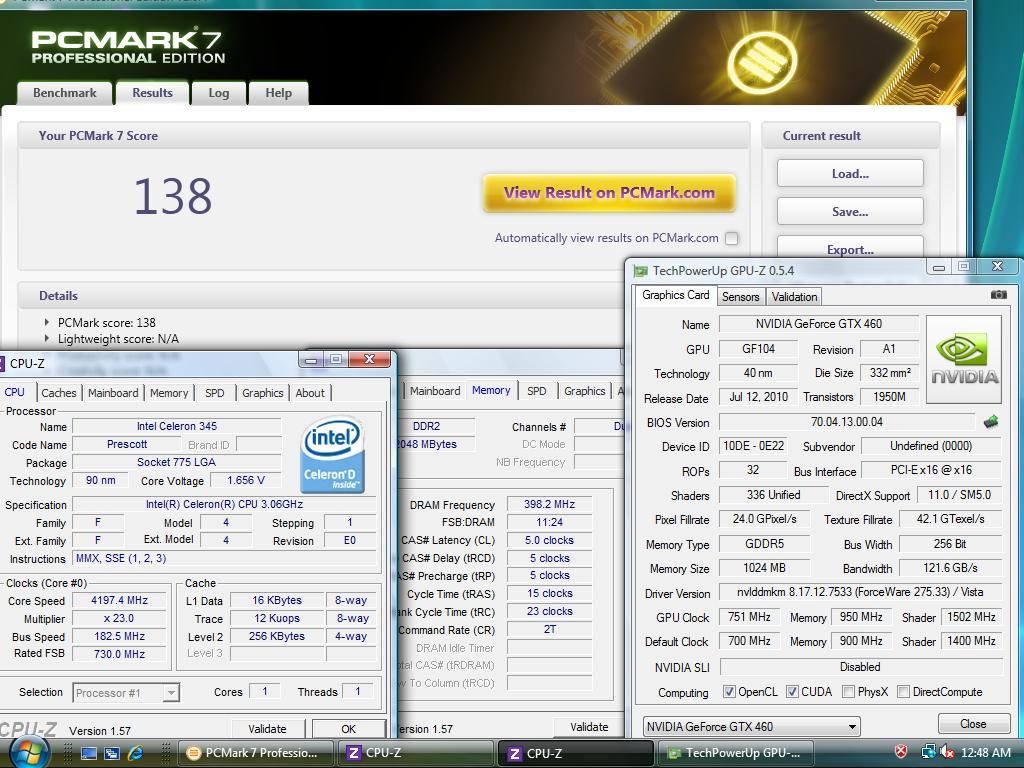Click OK in the front CPU-Z window
The width and height of the screenshot is (1024, 768).
coord(349,729)
